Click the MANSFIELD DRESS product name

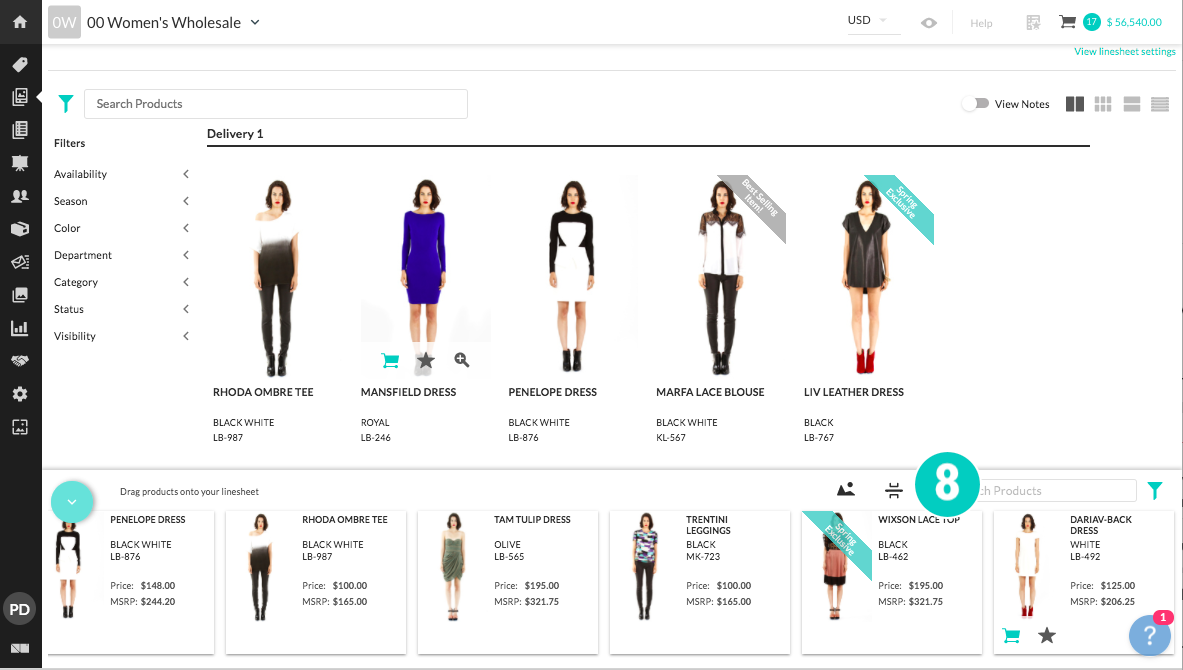pos(408,392)
